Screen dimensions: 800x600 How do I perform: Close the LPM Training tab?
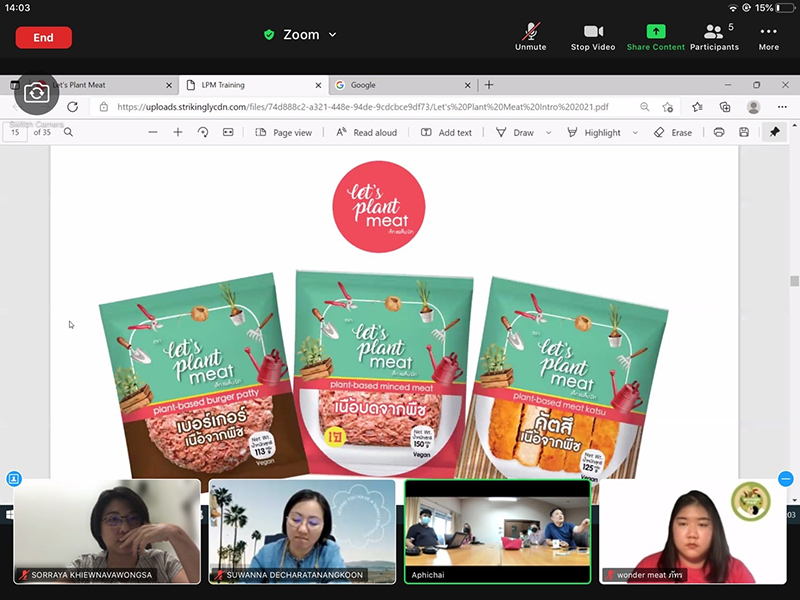(318, 85)
